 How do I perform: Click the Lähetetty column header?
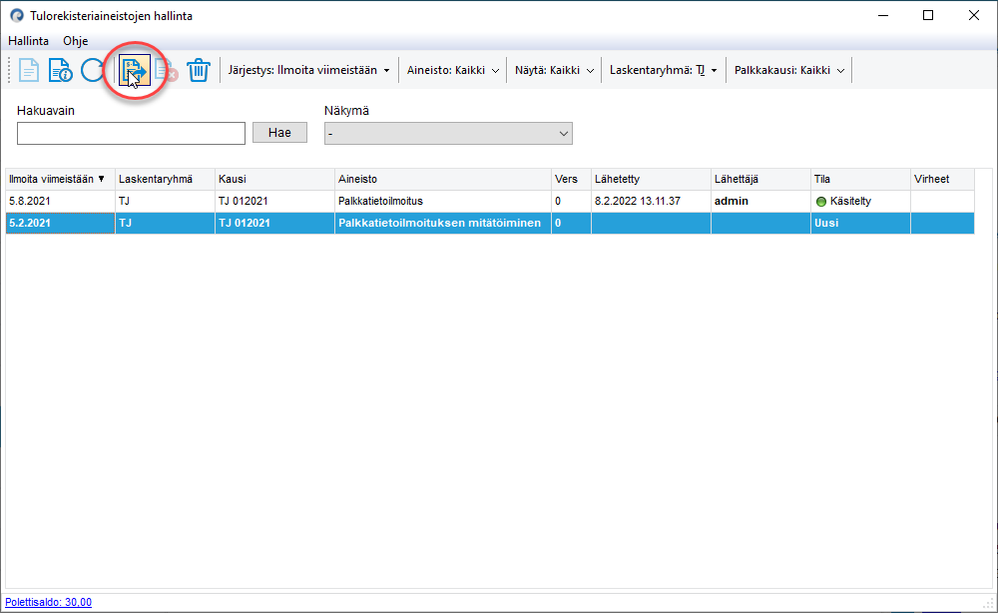(x=650, y=180)
